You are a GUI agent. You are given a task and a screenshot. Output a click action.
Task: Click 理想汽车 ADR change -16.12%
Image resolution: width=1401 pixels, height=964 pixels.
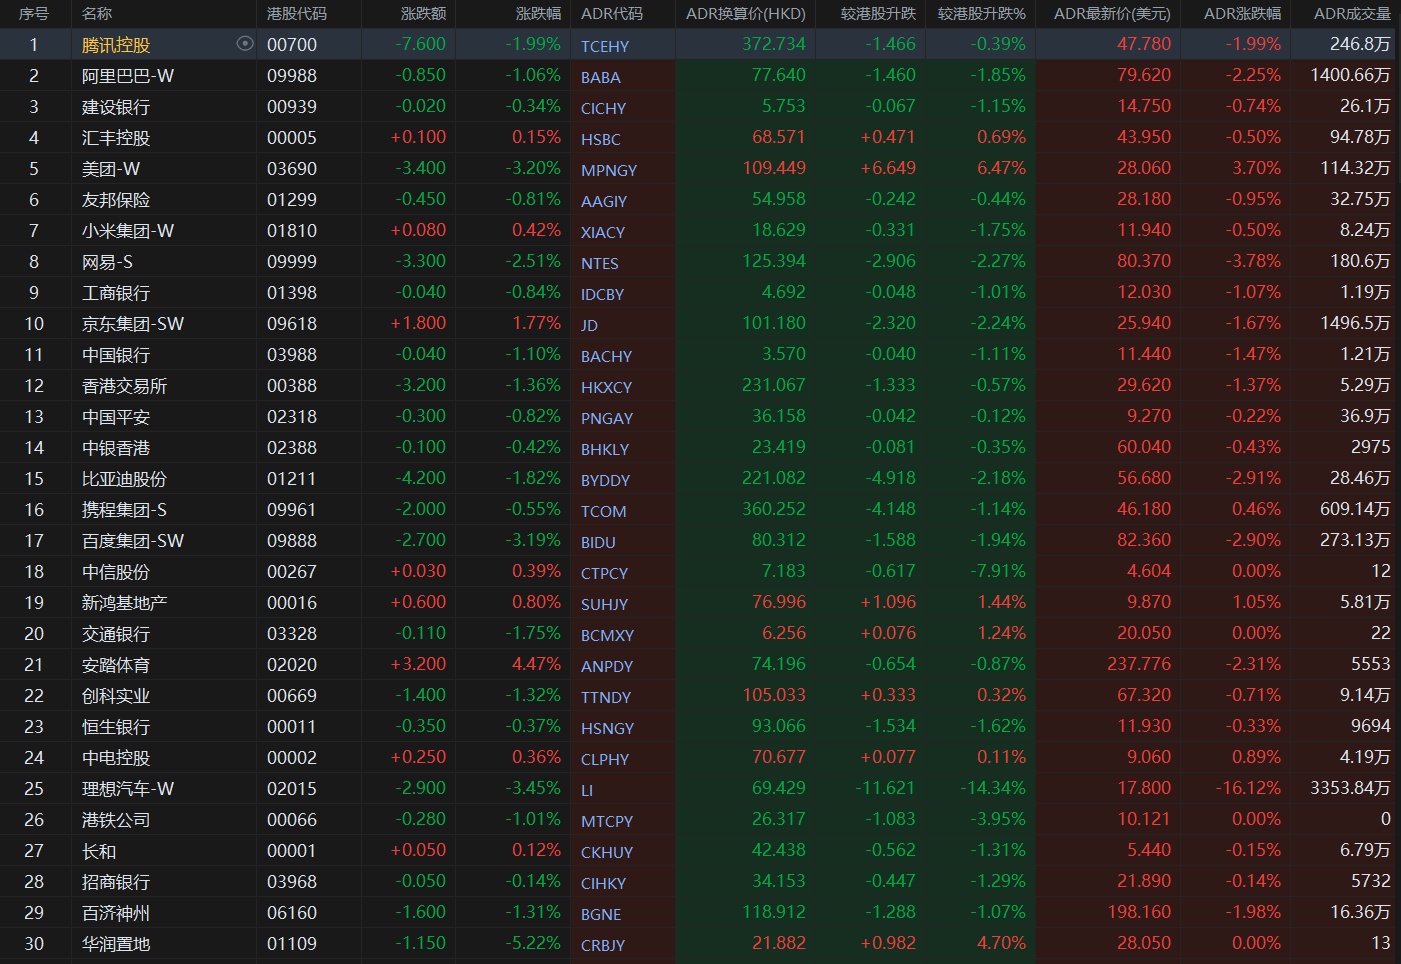coord(1248,788)
